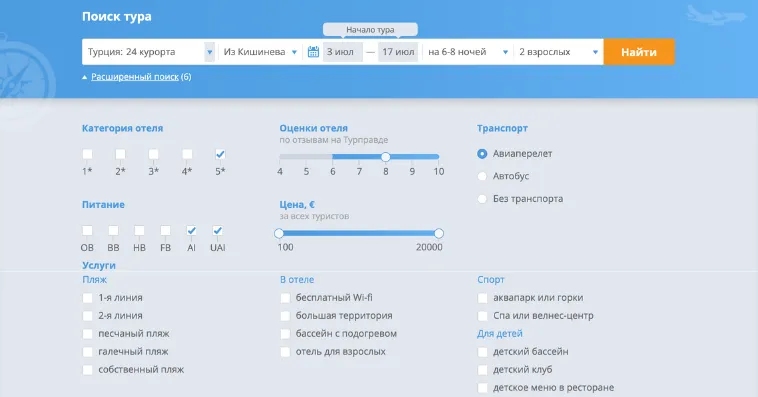Select the Авиаперелет transport radio
Viewport: 758px width, 397px height.
point(482,154)
